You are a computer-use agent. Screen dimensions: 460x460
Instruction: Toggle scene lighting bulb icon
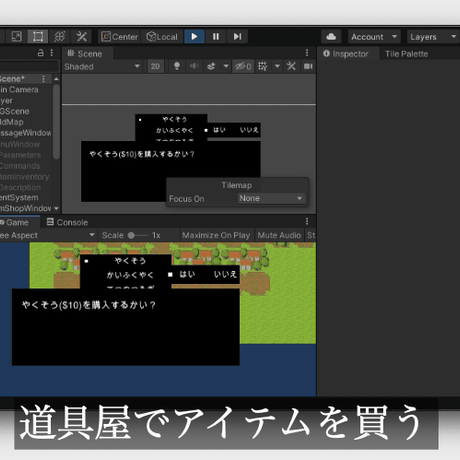(177, 66)
